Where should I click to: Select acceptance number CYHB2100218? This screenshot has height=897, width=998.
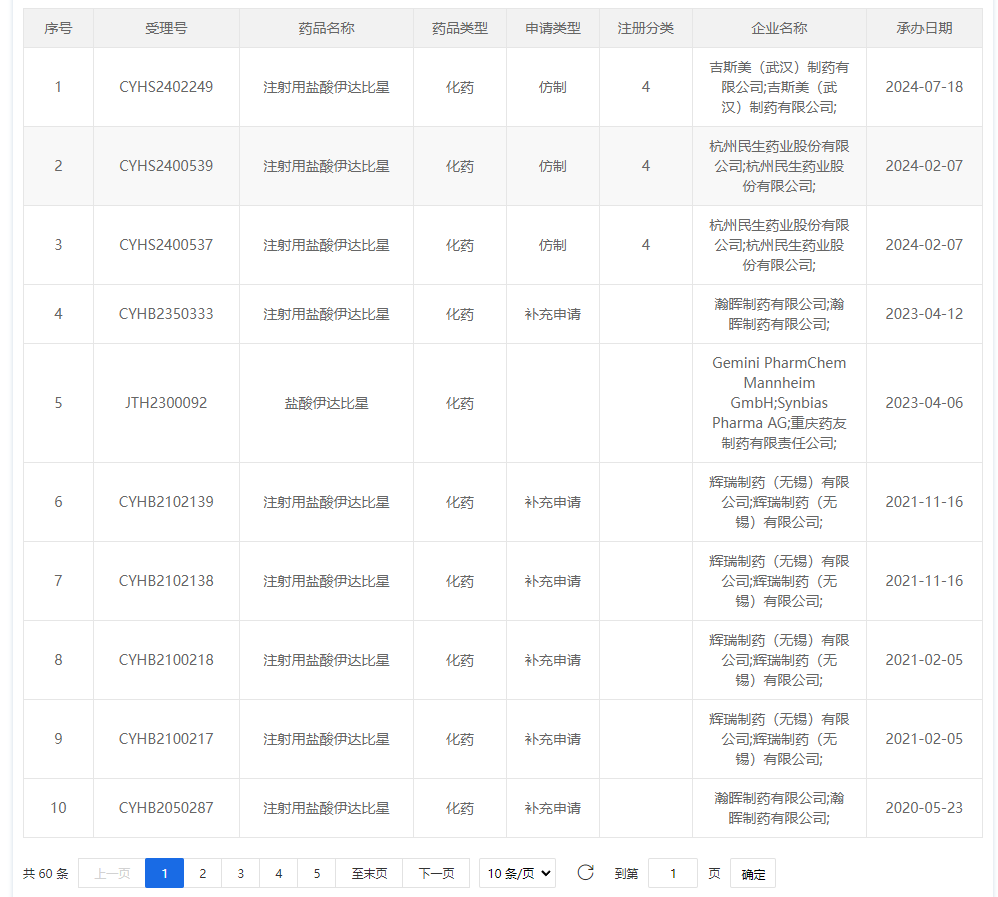click(x=166, y=660)
